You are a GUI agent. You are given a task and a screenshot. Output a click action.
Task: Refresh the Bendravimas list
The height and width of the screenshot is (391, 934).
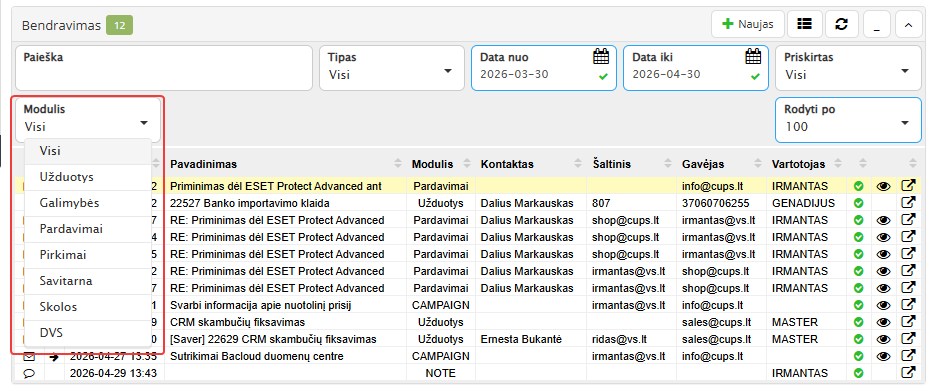[841, 24]
